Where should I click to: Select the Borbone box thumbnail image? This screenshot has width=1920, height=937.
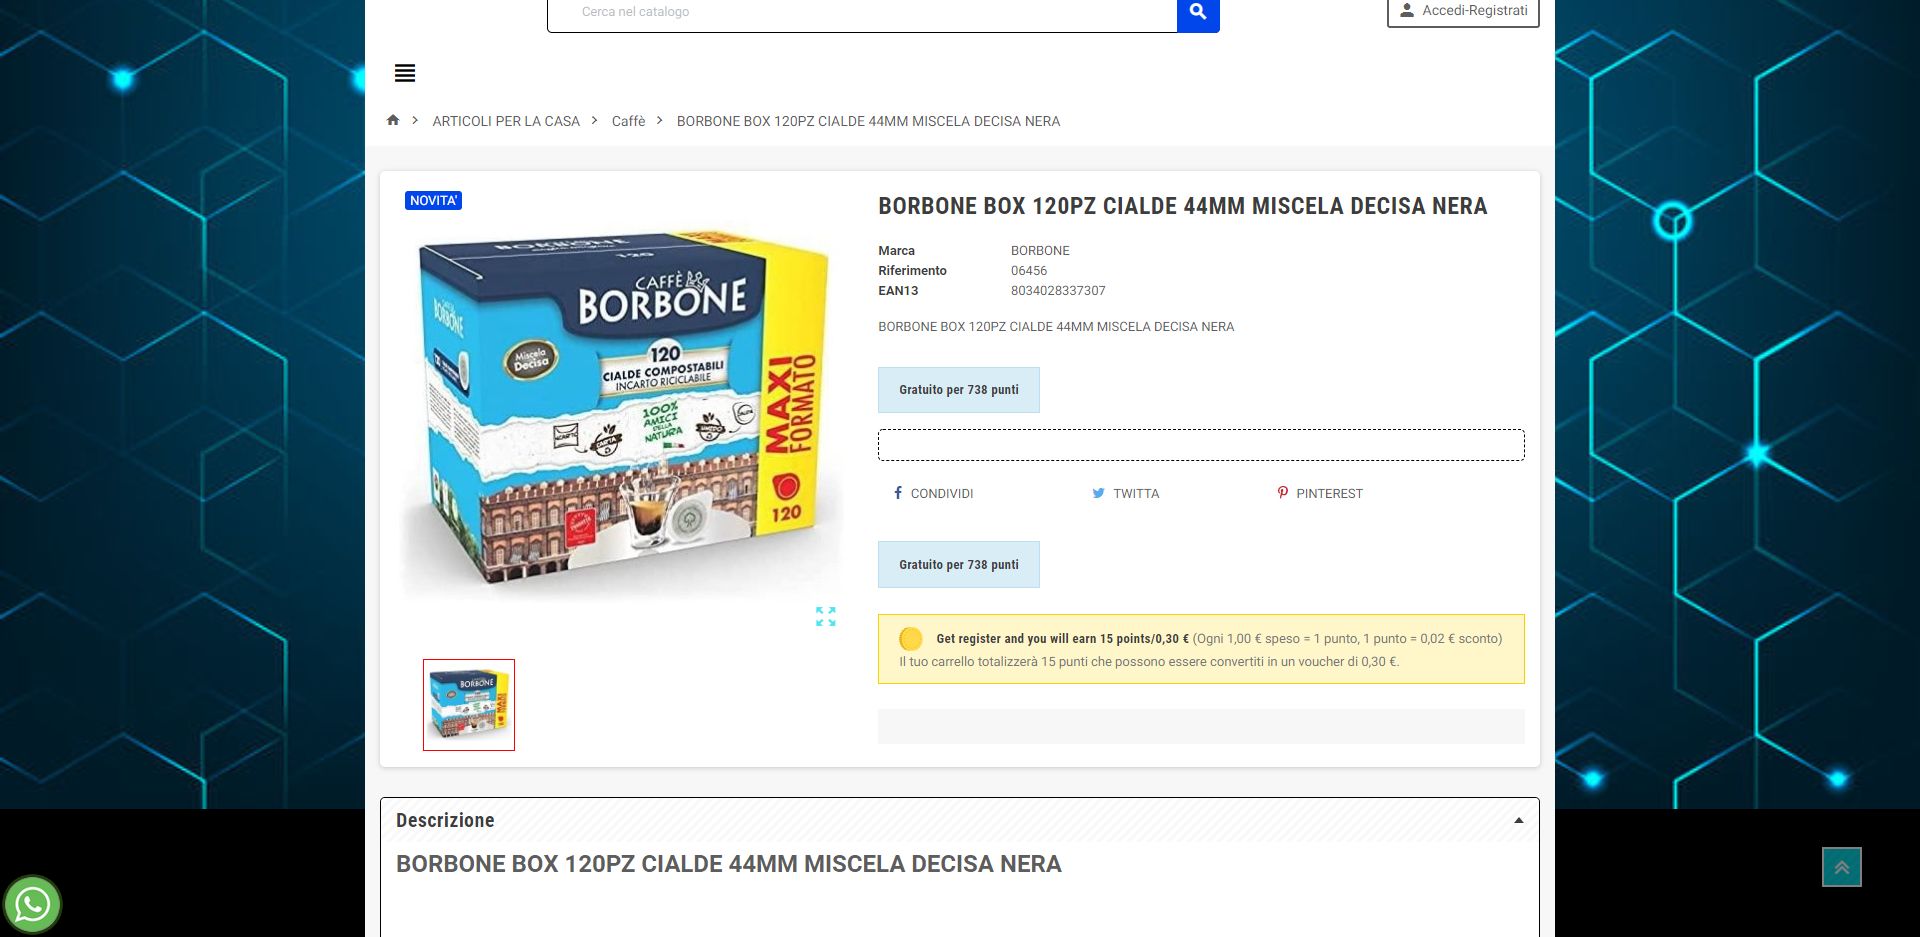469,705
